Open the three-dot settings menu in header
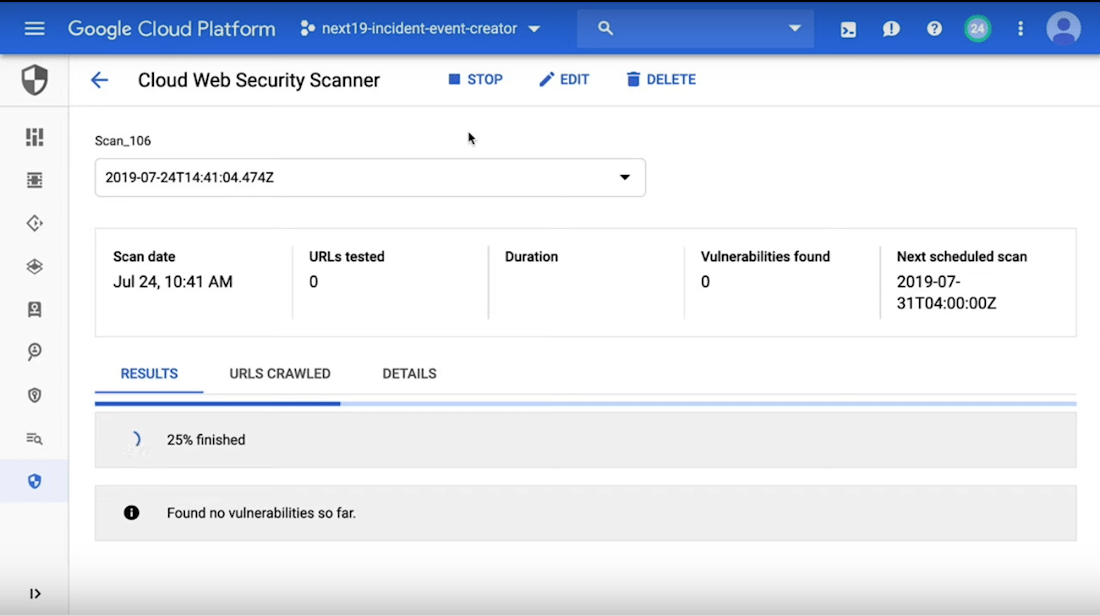The image size is (1100, 616). click(1020, 29)
